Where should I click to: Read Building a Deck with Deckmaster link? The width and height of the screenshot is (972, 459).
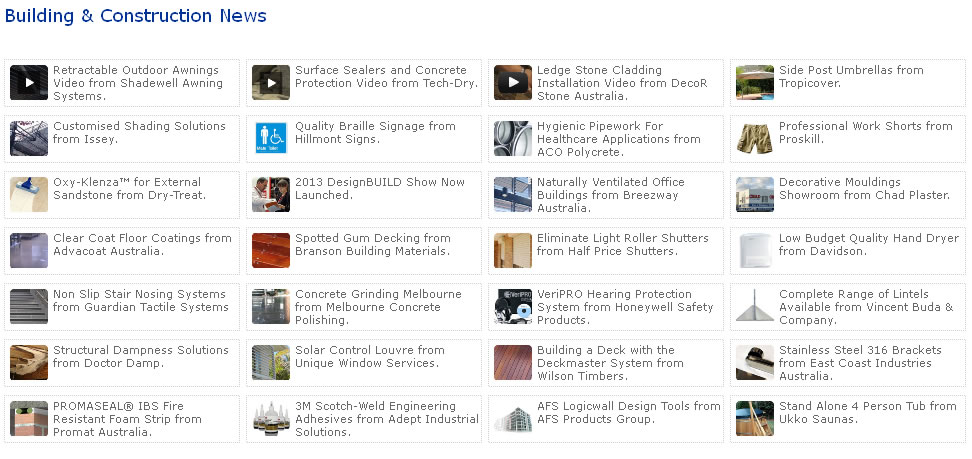click(610, 363)
